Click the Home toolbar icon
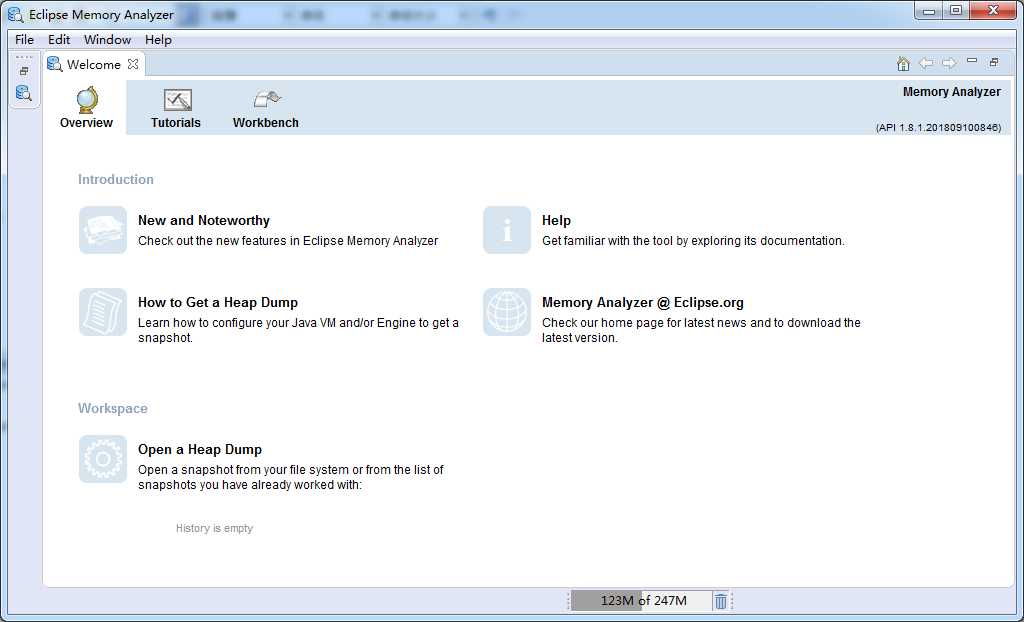This screenshot has width=1024, height=622. 903,63
